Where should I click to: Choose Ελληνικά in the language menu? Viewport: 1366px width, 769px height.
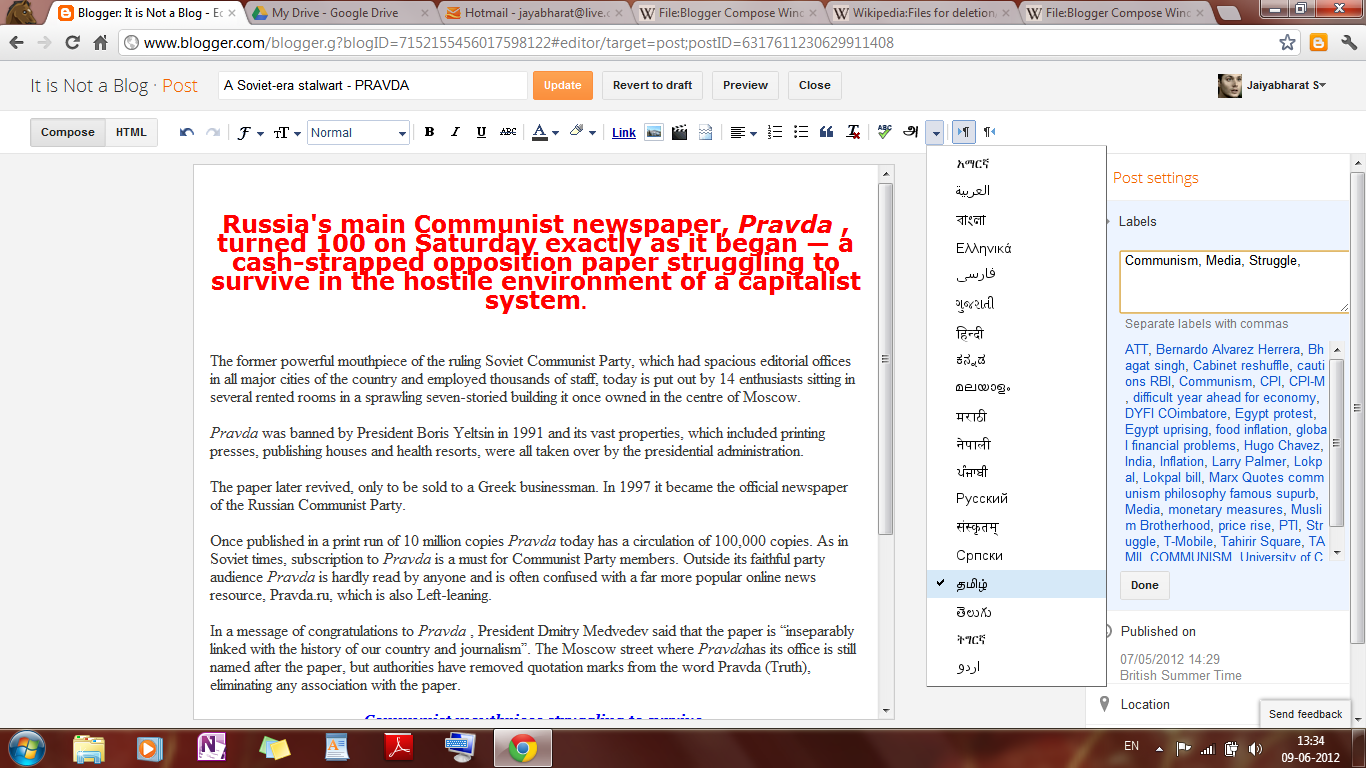coord(1016,248)
